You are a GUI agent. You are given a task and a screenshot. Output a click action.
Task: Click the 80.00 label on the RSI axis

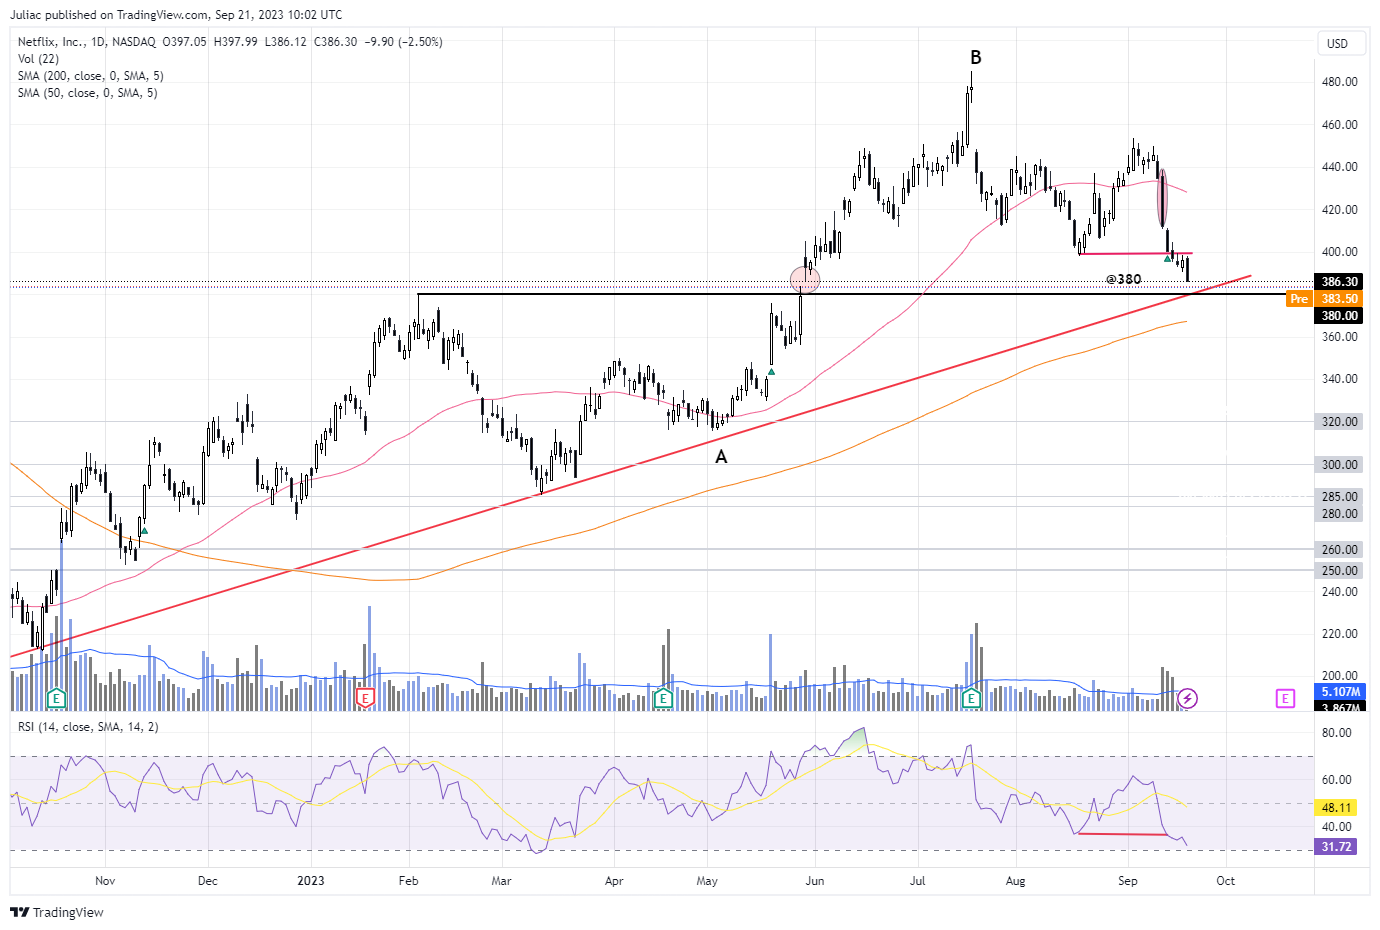[x=1337, y=733]
